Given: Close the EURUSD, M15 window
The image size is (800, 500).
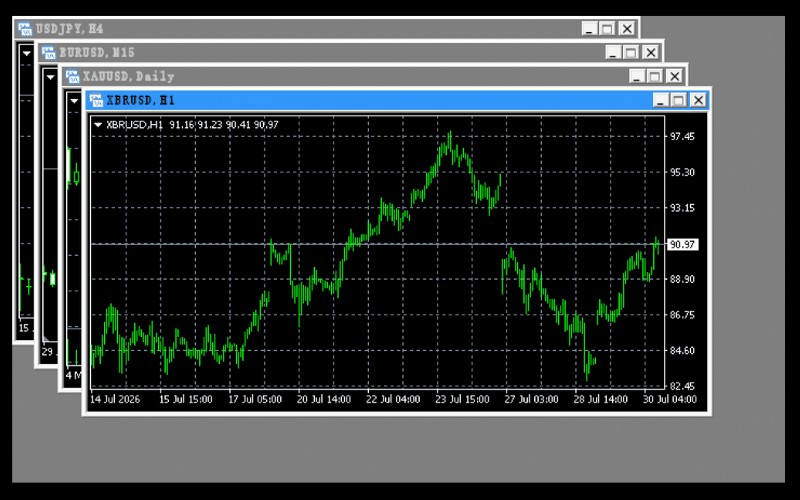Looking at the screenshot, I should point(651,52).
